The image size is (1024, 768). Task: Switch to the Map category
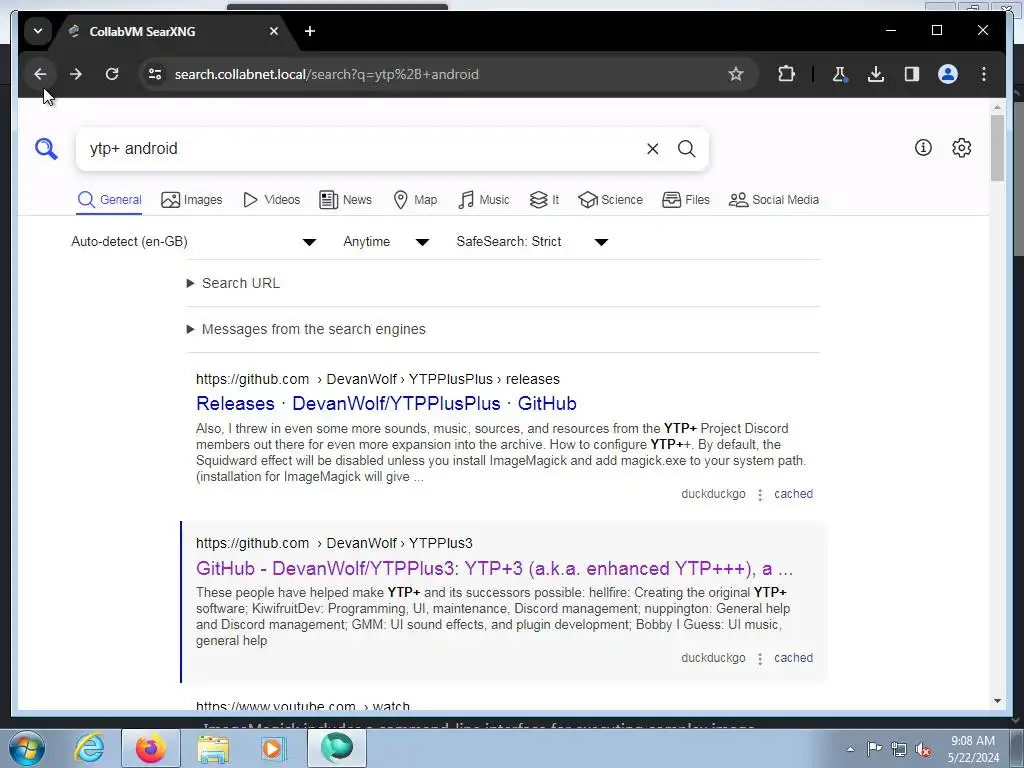coord(415,200)
